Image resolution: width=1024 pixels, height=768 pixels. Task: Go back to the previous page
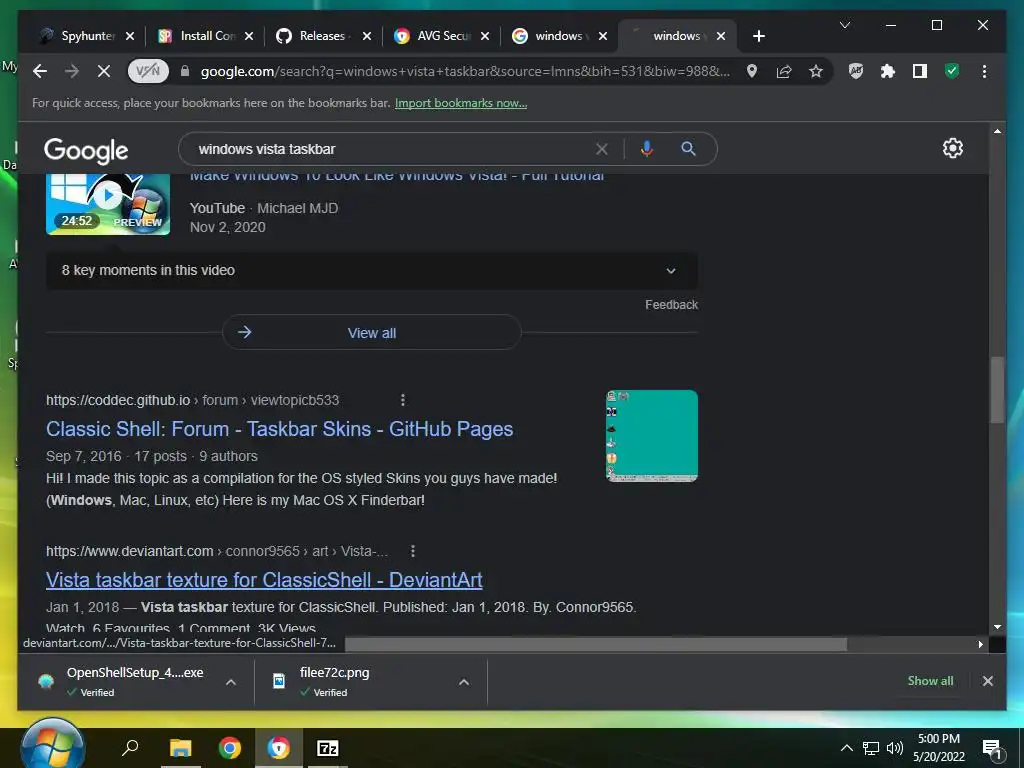pyautogui.click(x=40, y=71)
